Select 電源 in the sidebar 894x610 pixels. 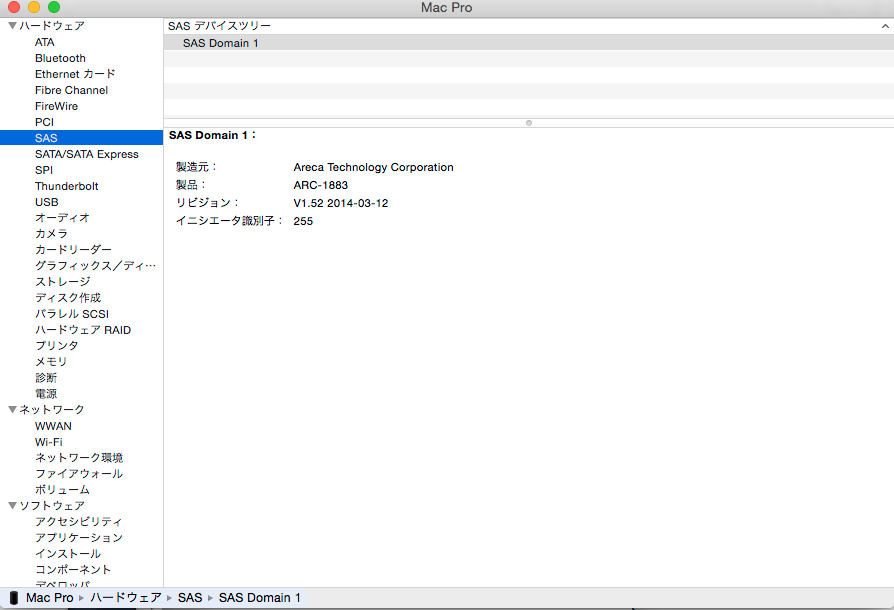tap(46, 393)
